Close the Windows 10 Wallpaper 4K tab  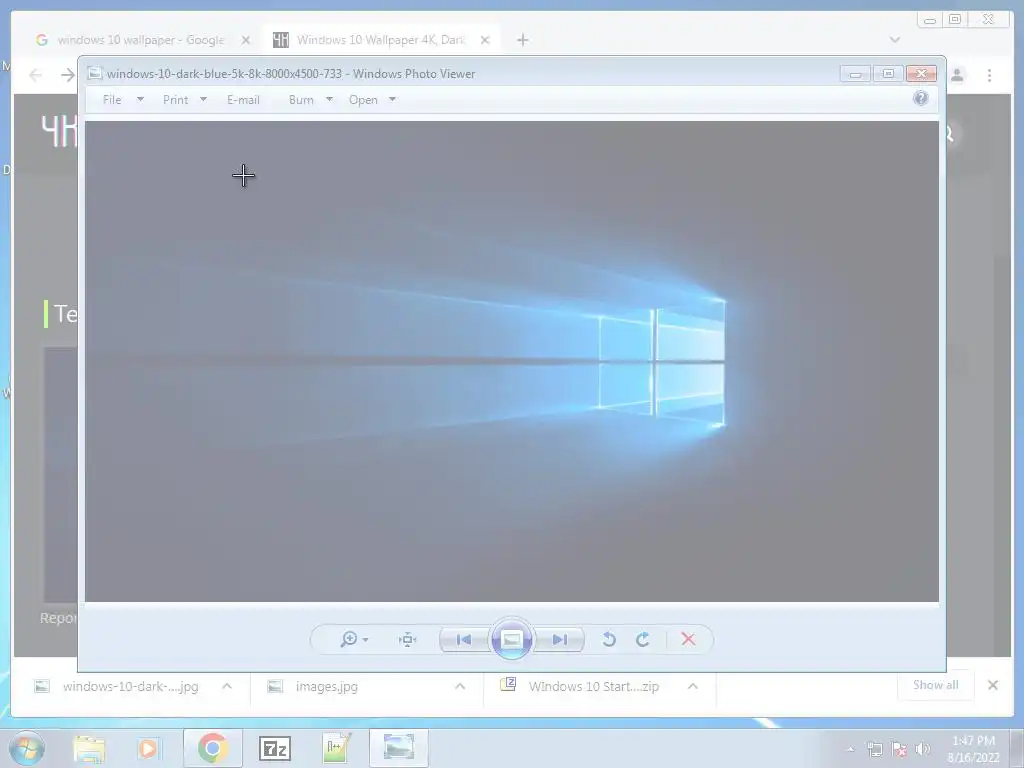click(x=485, y=40)
